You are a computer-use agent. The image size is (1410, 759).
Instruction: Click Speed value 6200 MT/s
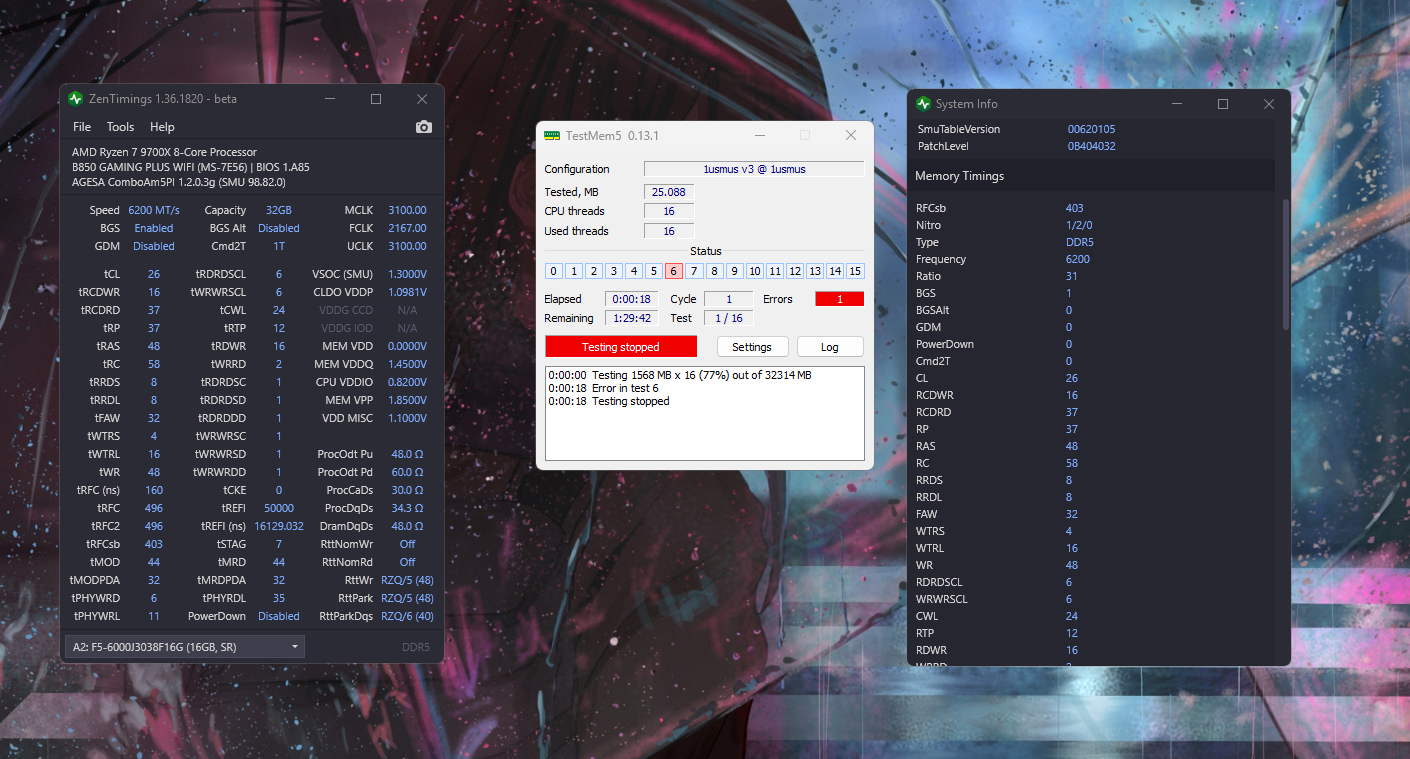(154, 210)
